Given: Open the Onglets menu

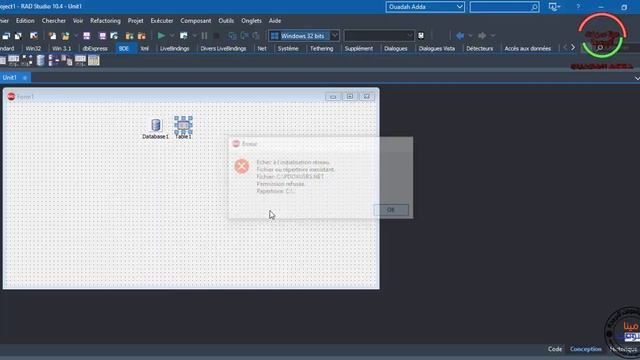Looking at the screenshot, I should [251, 21].
